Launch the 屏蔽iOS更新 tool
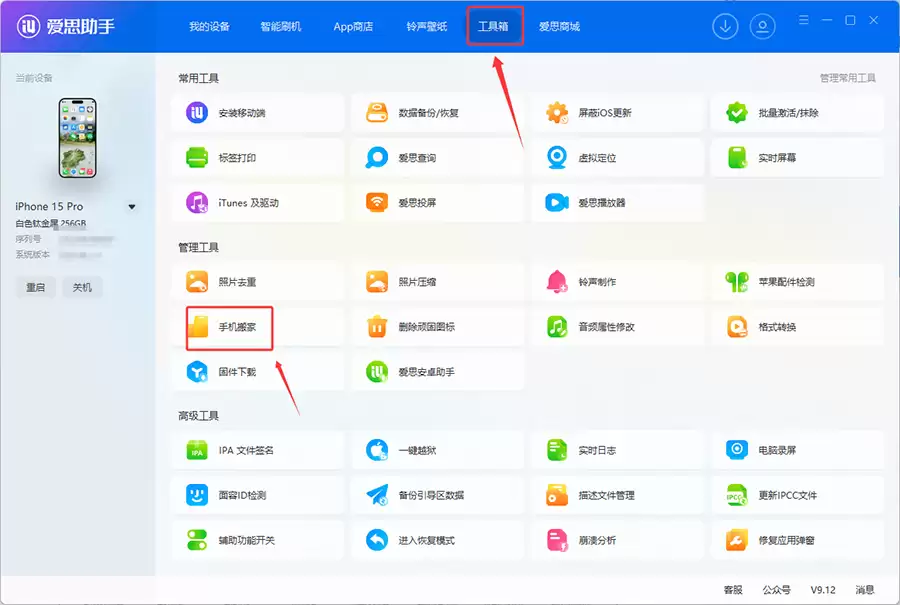The width and height of the screenshot is (900, 605). [x=617, y=113]
